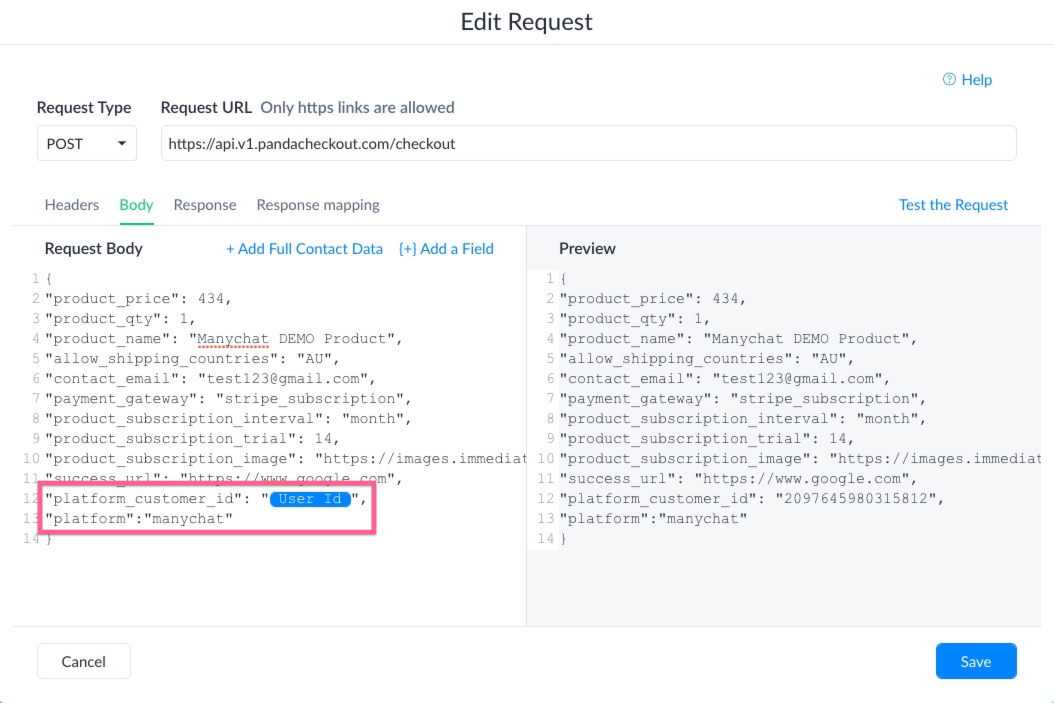Image resolution: width=1054 pixels, height=703 pixels.
Task: Click Test the Request link
Action: (953, 204)
